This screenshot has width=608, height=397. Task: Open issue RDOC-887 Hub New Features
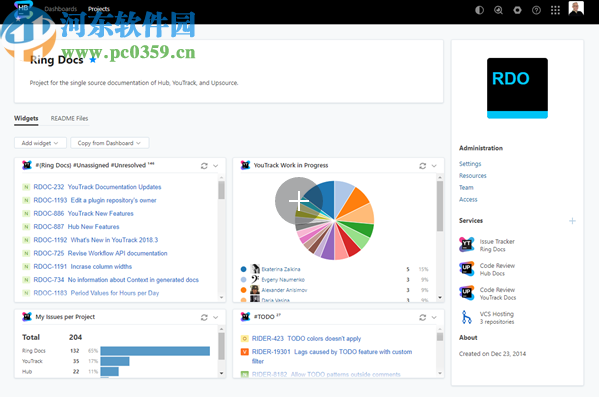(x=76, y=226)
